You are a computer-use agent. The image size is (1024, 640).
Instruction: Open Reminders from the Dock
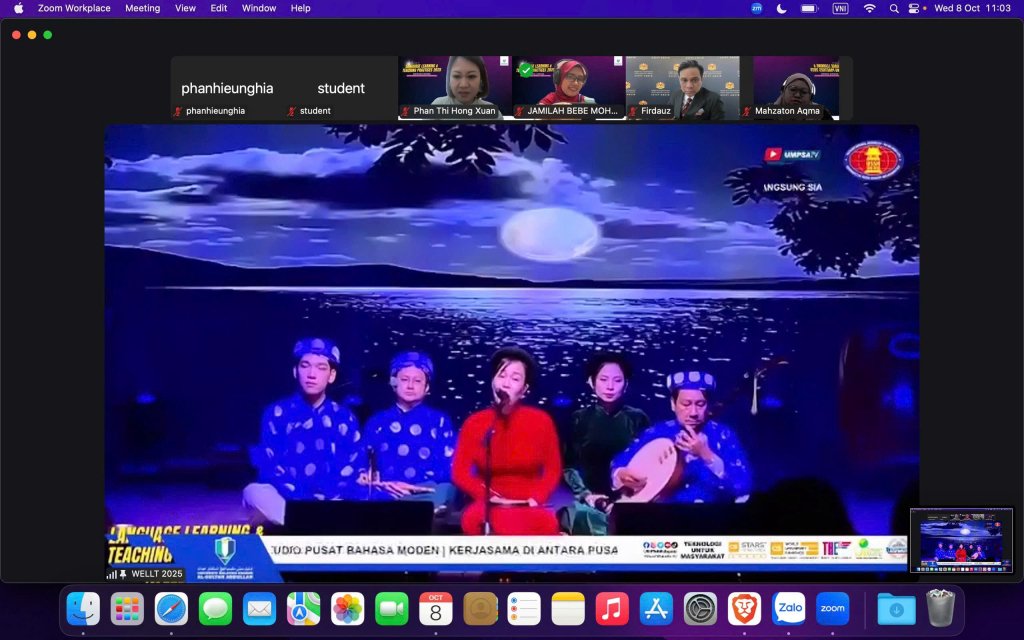524,609
